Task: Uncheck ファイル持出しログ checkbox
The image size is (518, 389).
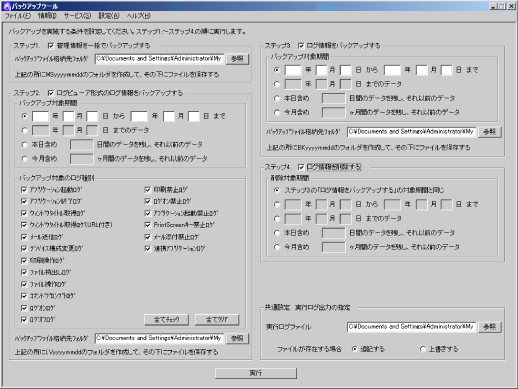Action: tap(24, 272)
